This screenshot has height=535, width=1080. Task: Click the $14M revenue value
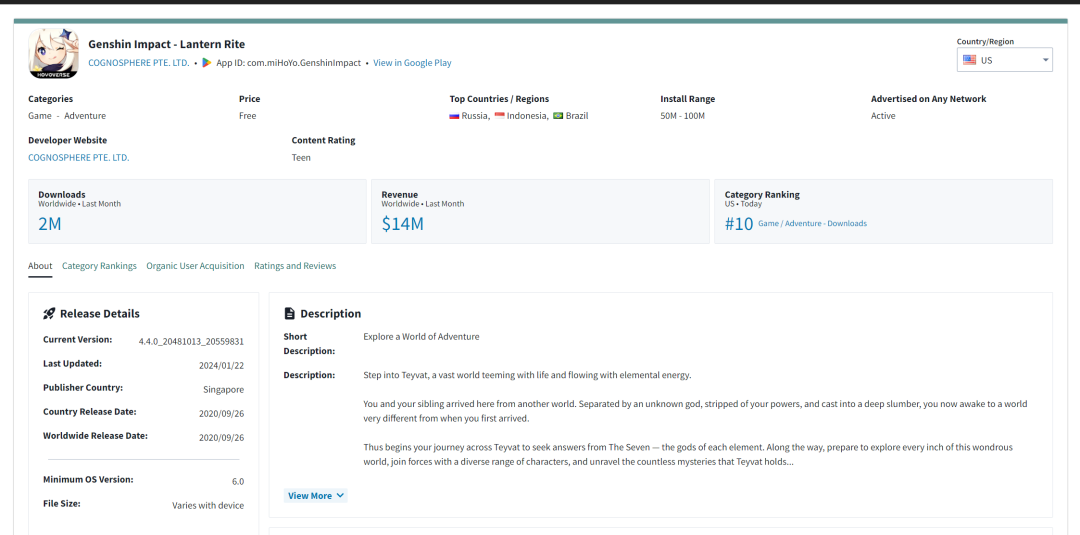click(x=402, y=224)
